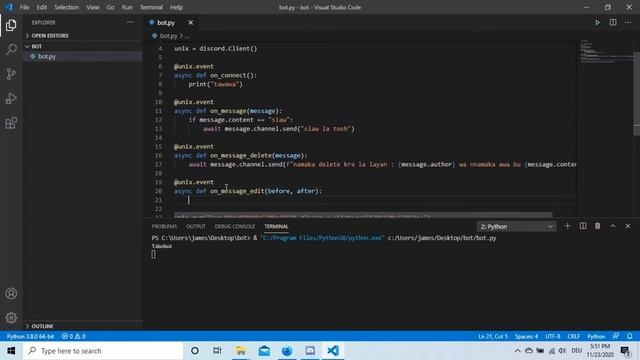
Task: Change indentation via Spaces: 4
Action: pyautogui.click(x=526, y=336)
